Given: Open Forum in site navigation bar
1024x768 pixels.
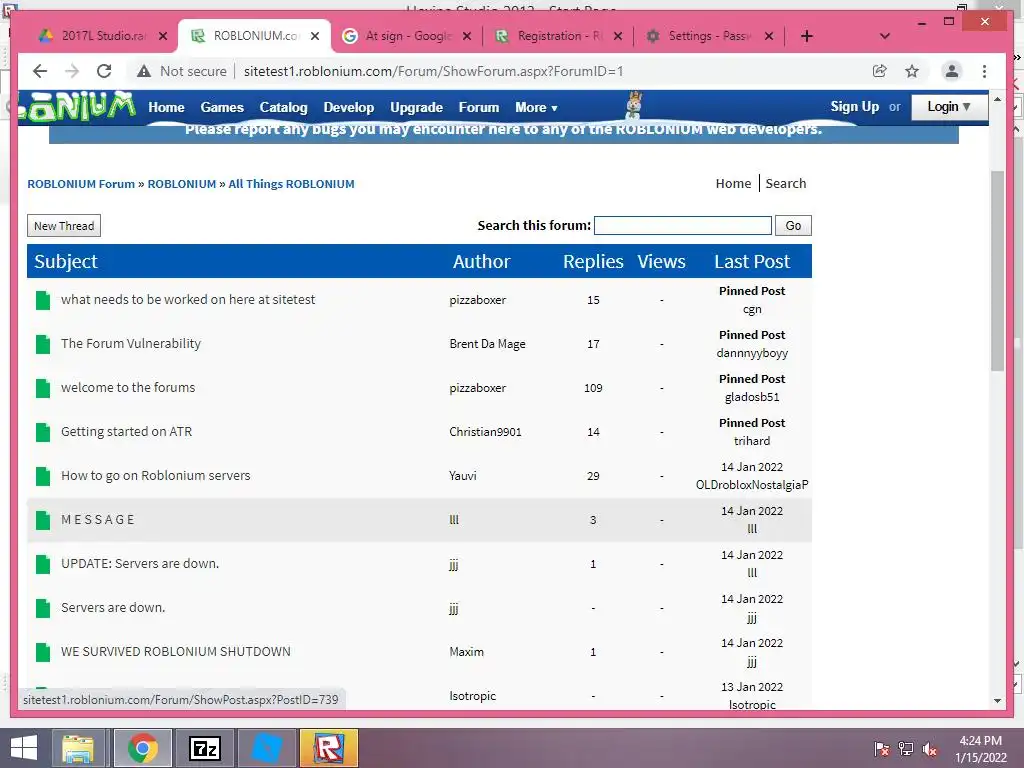Looking at the screenshot, I should [479, 107].
